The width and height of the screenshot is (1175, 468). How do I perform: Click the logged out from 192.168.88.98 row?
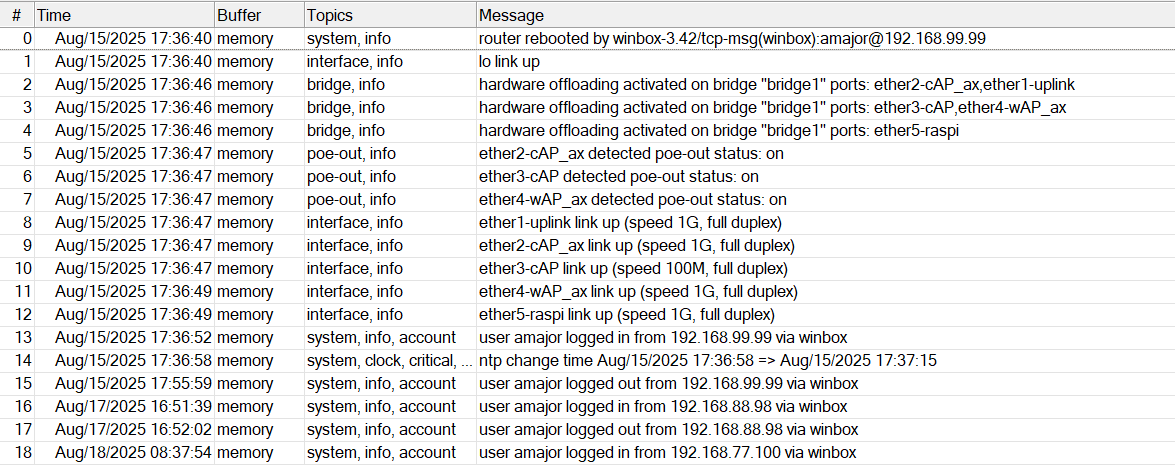click(663, 429)
